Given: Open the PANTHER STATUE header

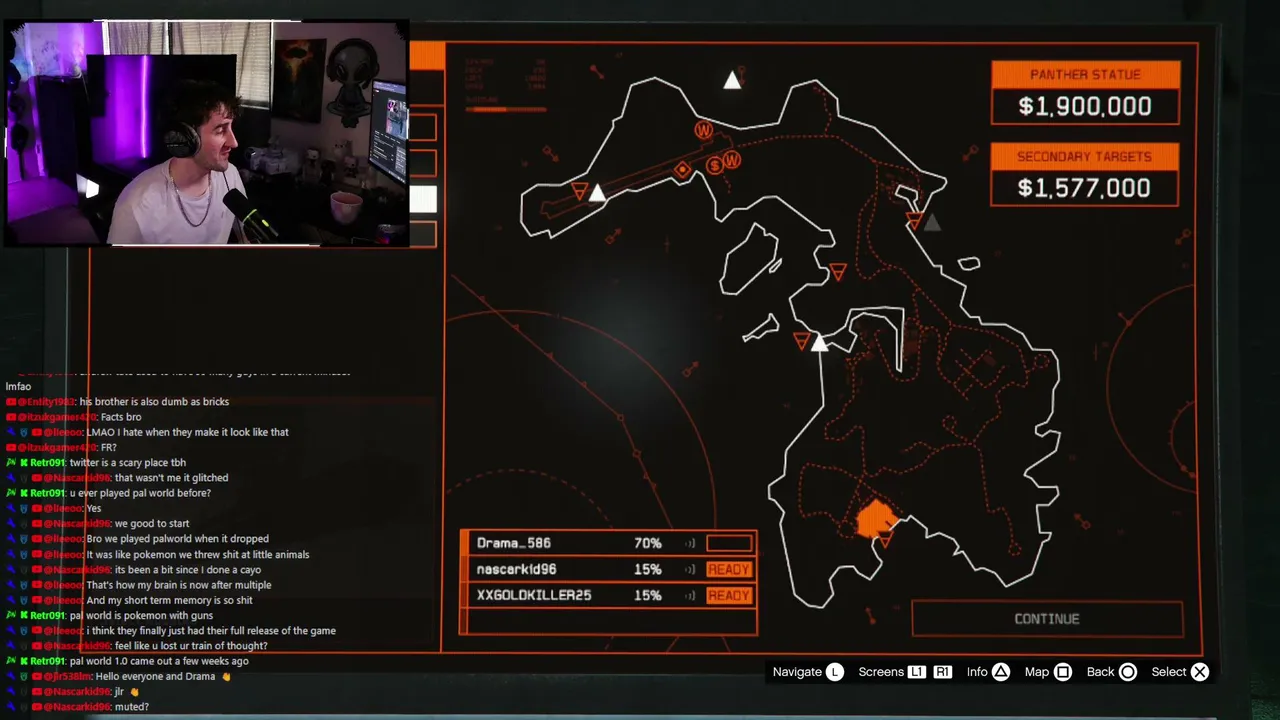Looking at the screenshot, I should [x=1085, y=74].
